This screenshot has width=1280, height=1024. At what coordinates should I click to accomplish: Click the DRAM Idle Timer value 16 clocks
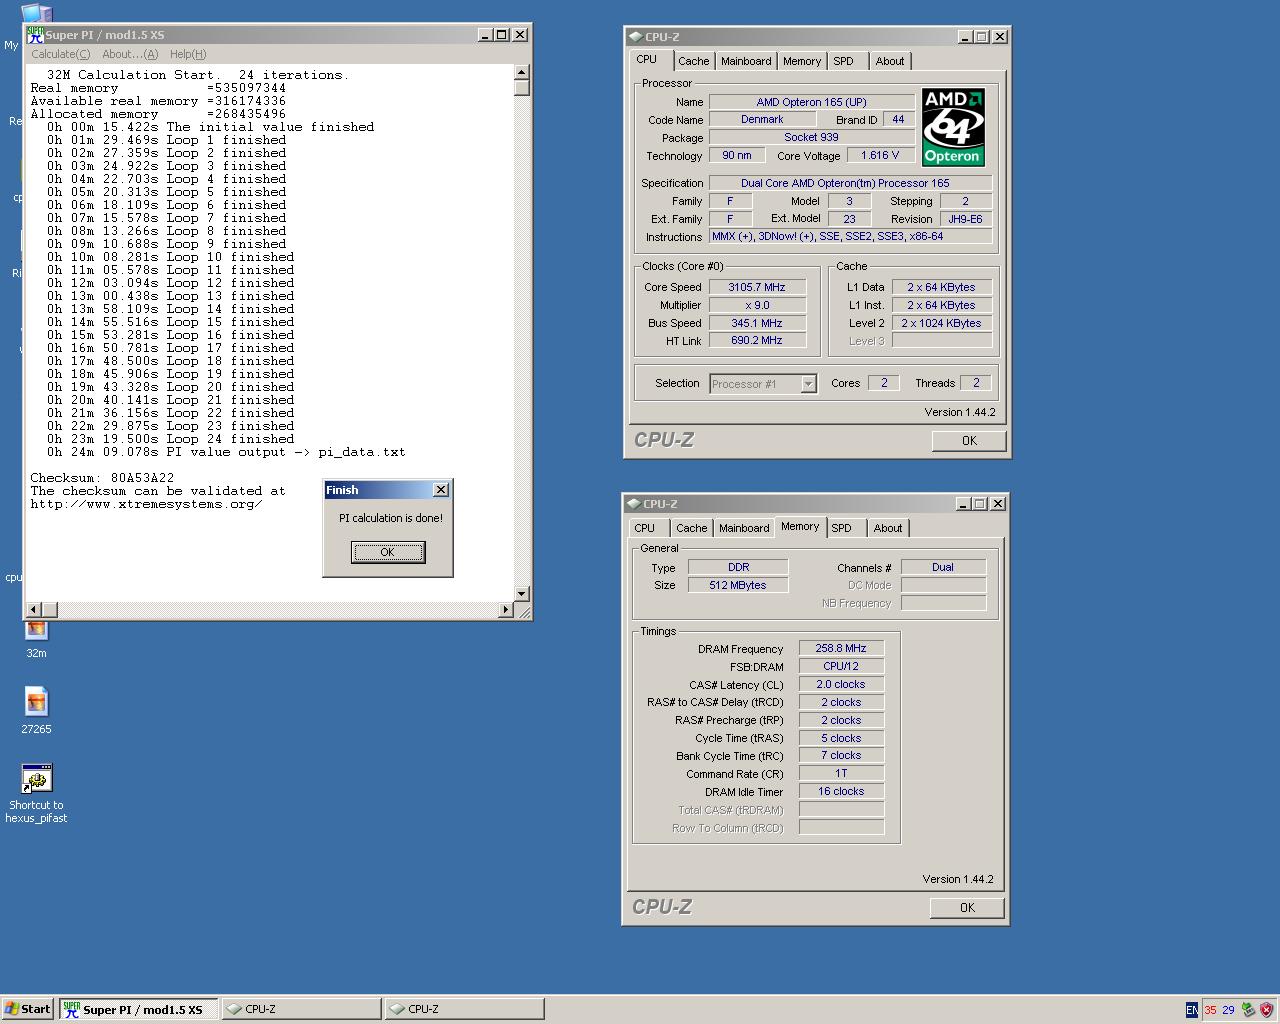tap(841, 791)
